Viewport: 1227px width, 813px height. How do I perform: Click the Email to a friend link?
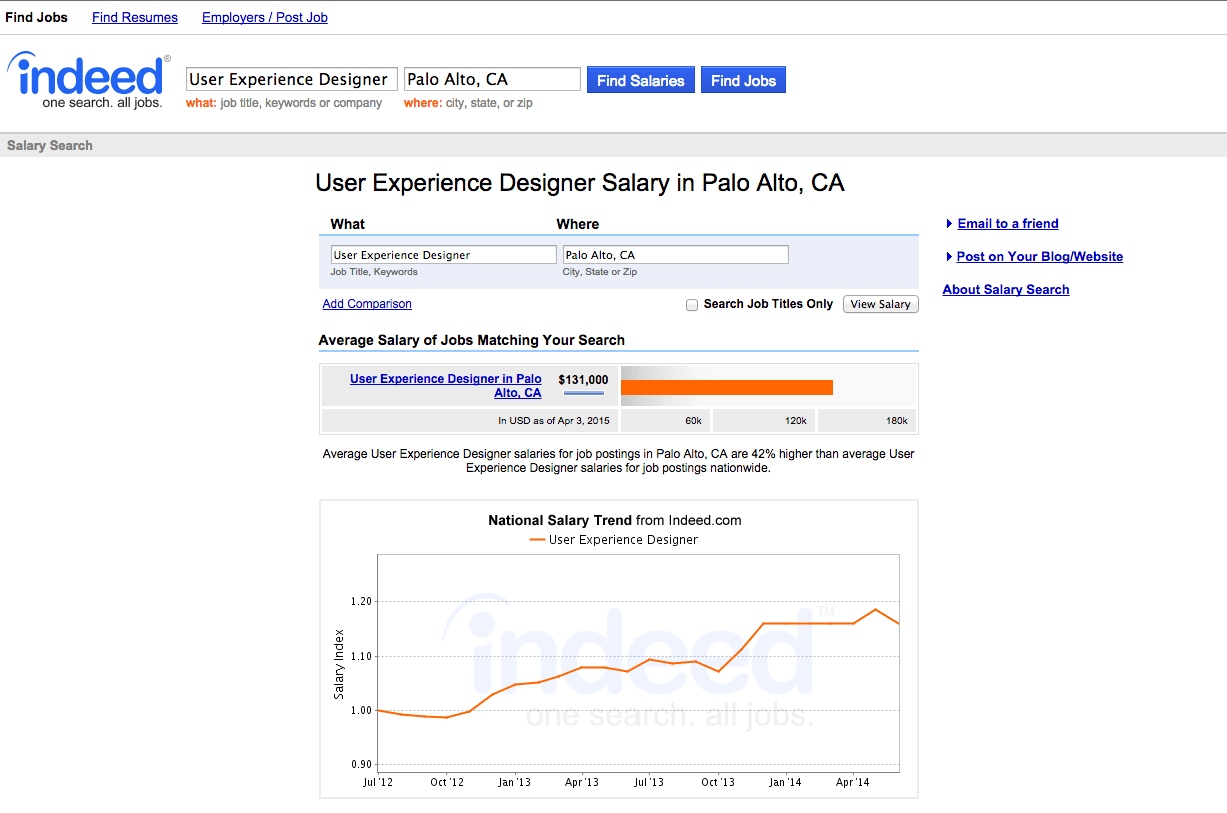click(1008, 224)
